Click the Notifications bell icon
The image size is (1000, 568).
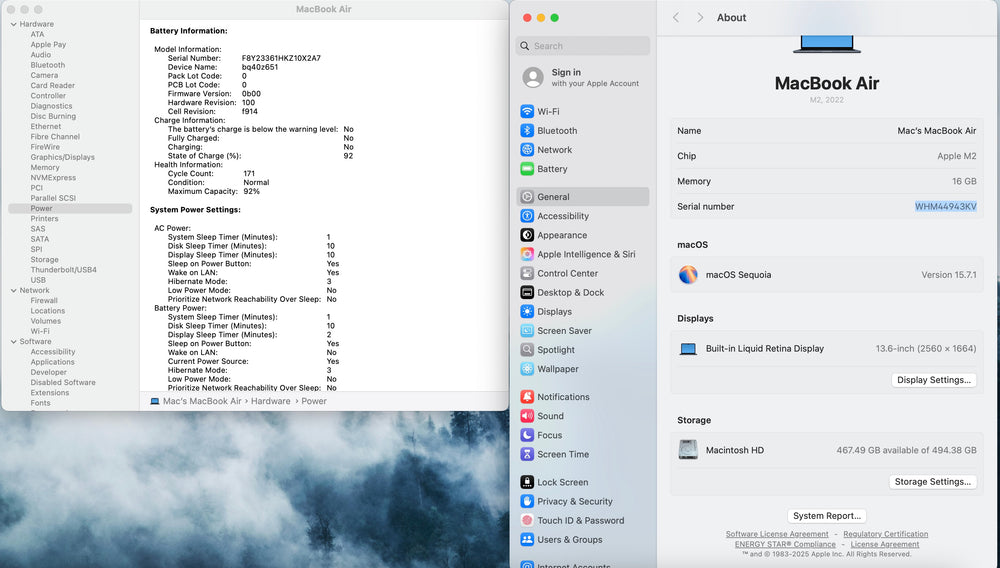tap(527, 397)
